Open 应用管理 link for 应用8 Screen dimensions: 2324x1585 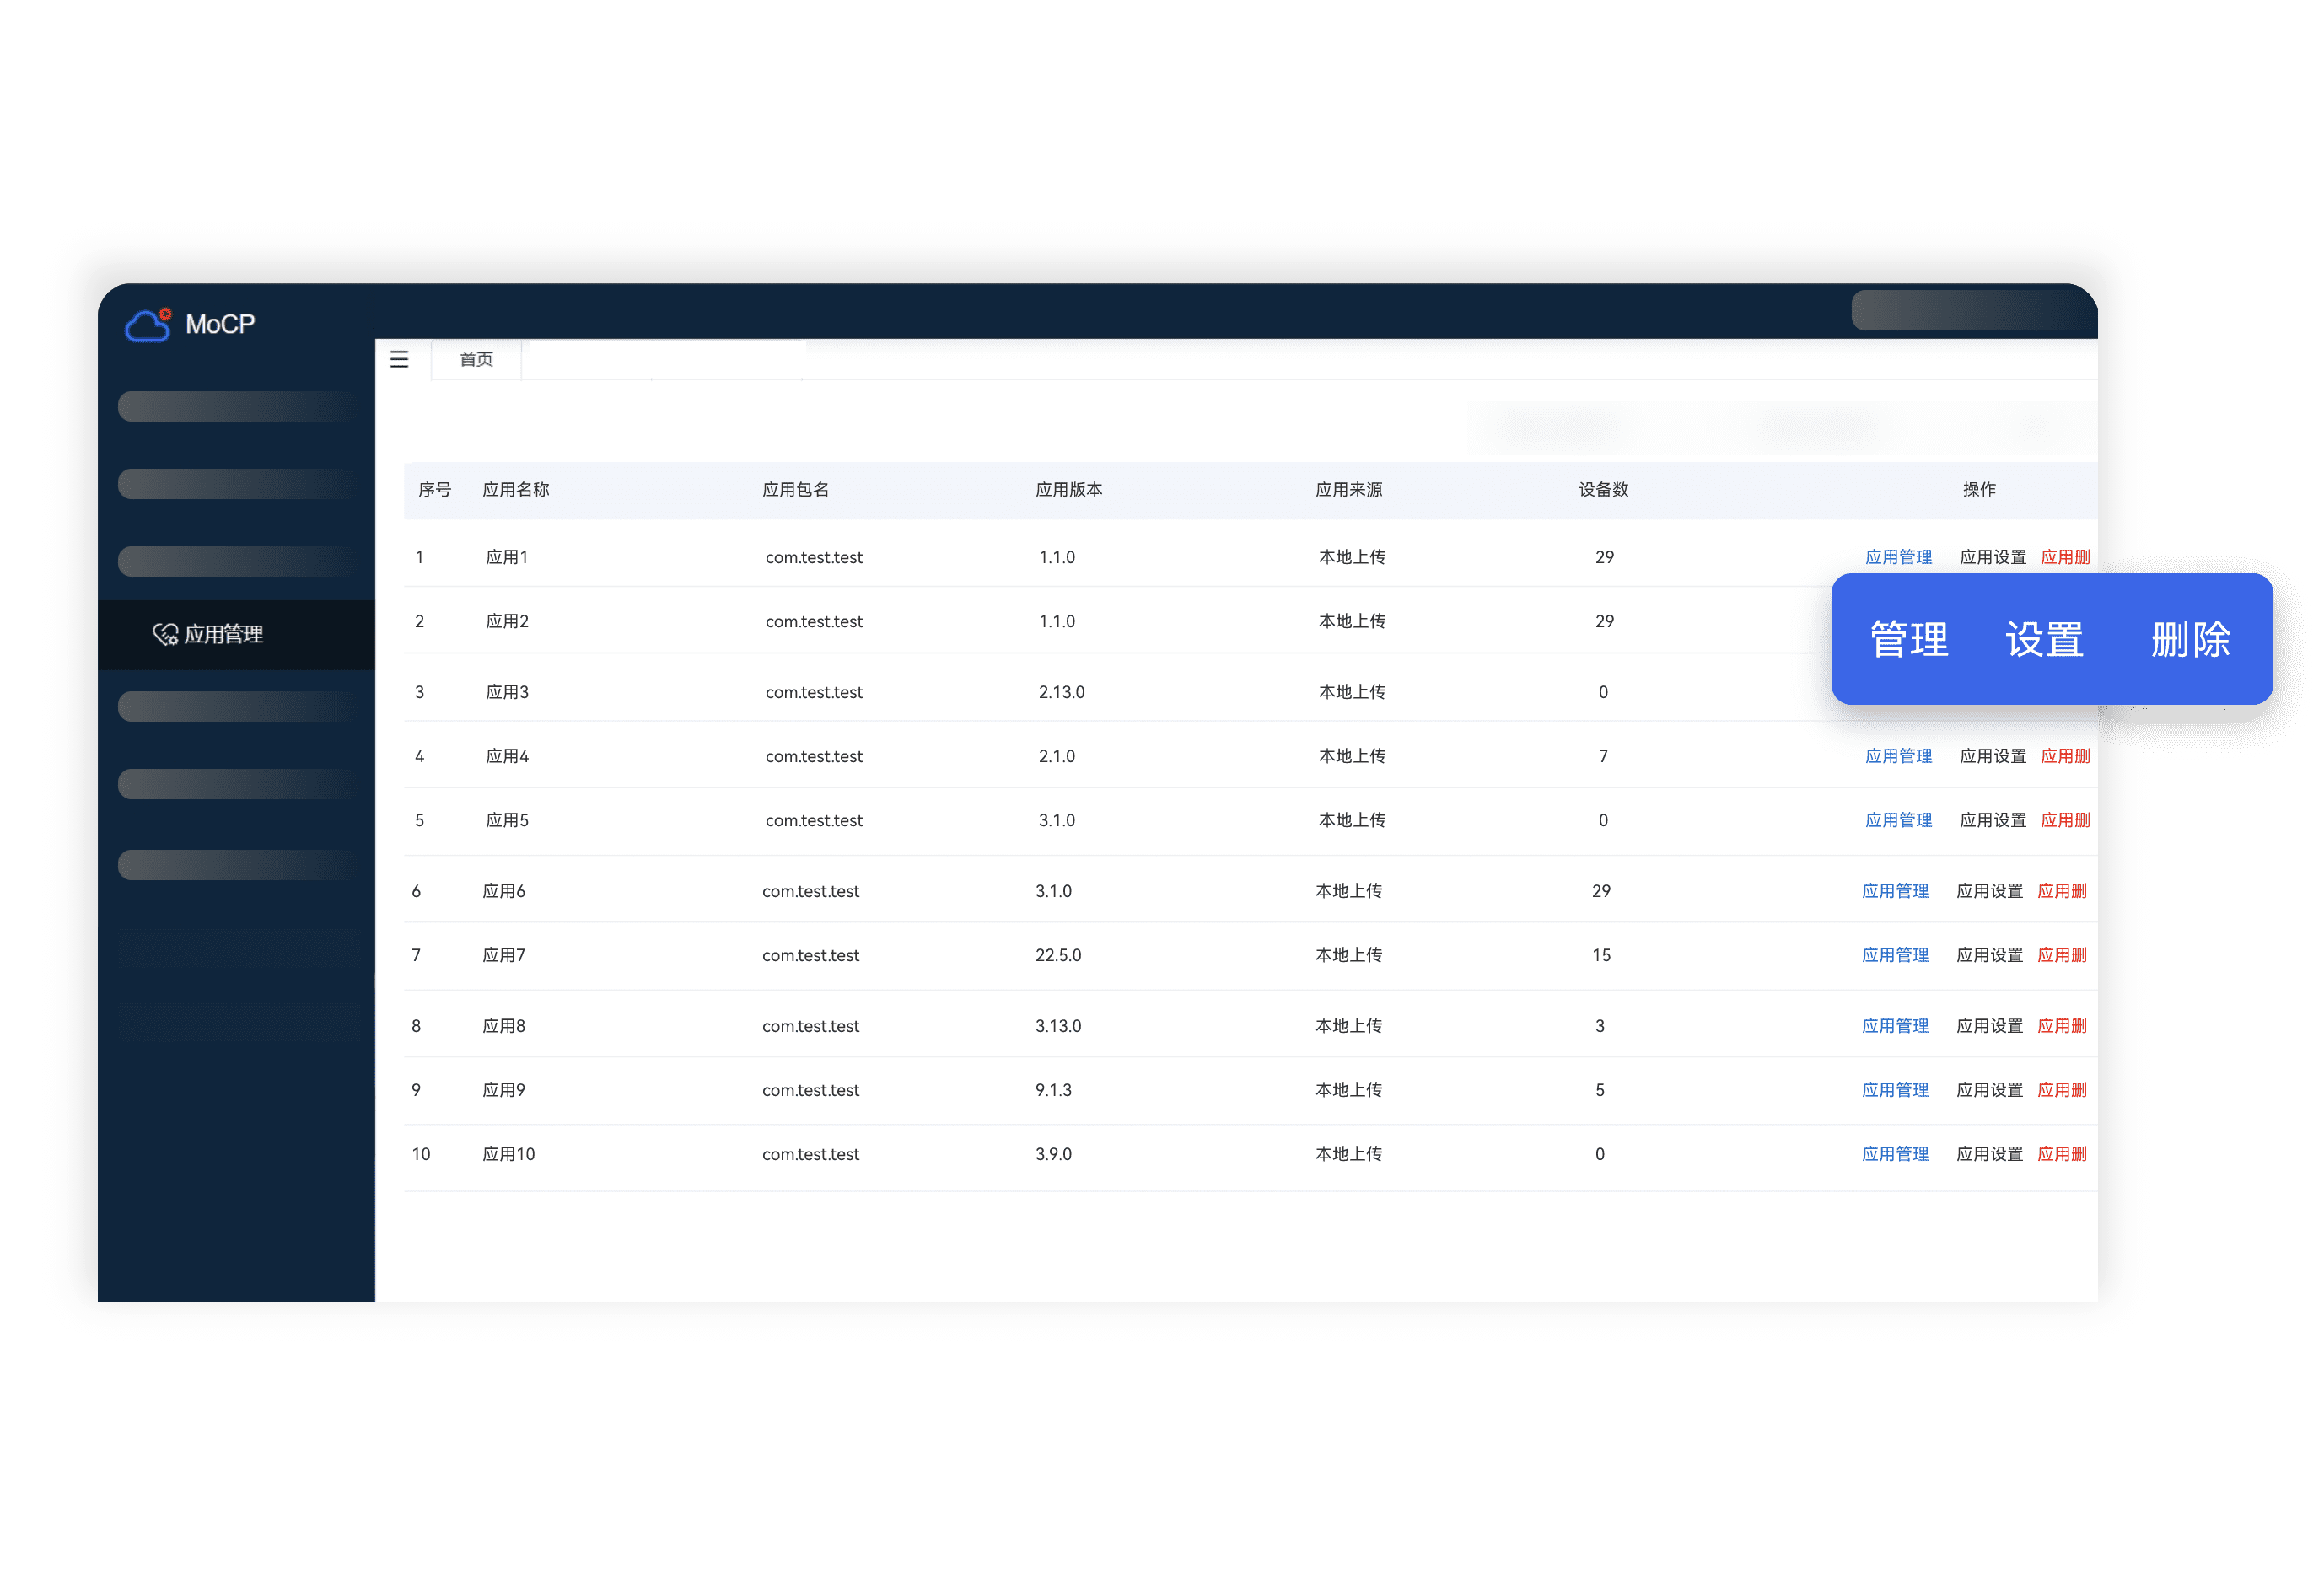1895,1026
